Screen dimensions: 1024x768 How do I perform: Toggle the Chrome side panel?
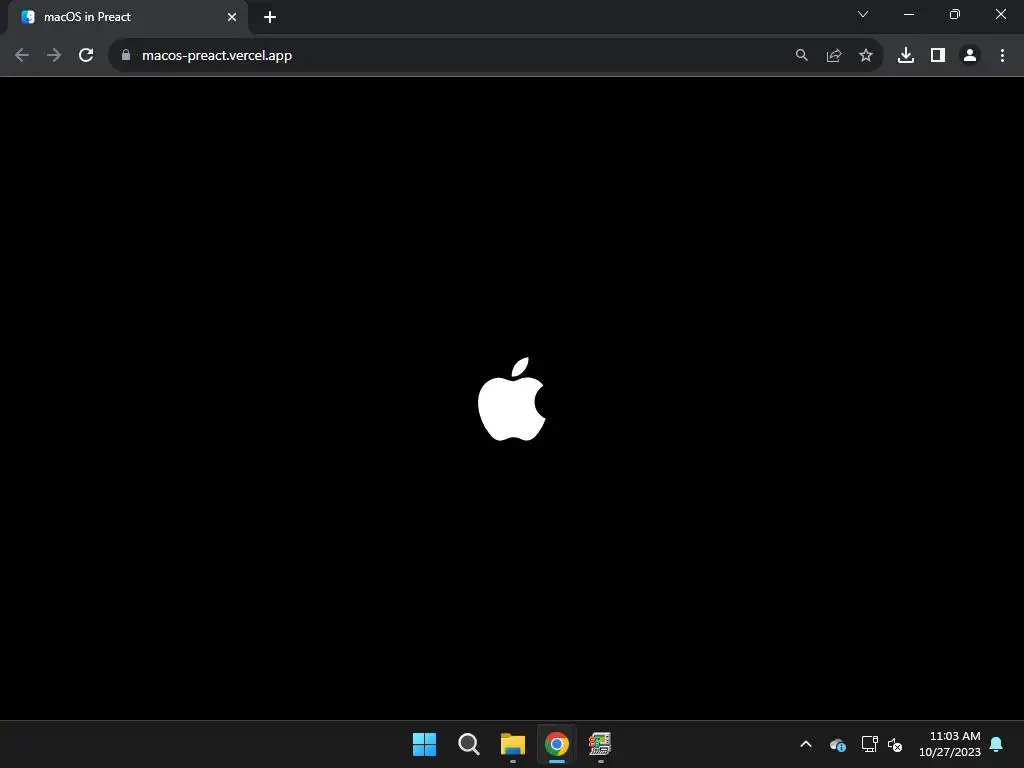coord(938,56)
